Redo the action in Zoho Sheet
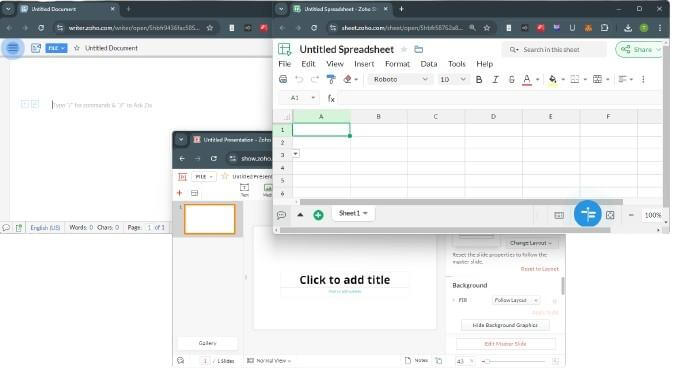The height and width of the screenshot is (369, 675). pyautogui.click(x=315, y=79)
